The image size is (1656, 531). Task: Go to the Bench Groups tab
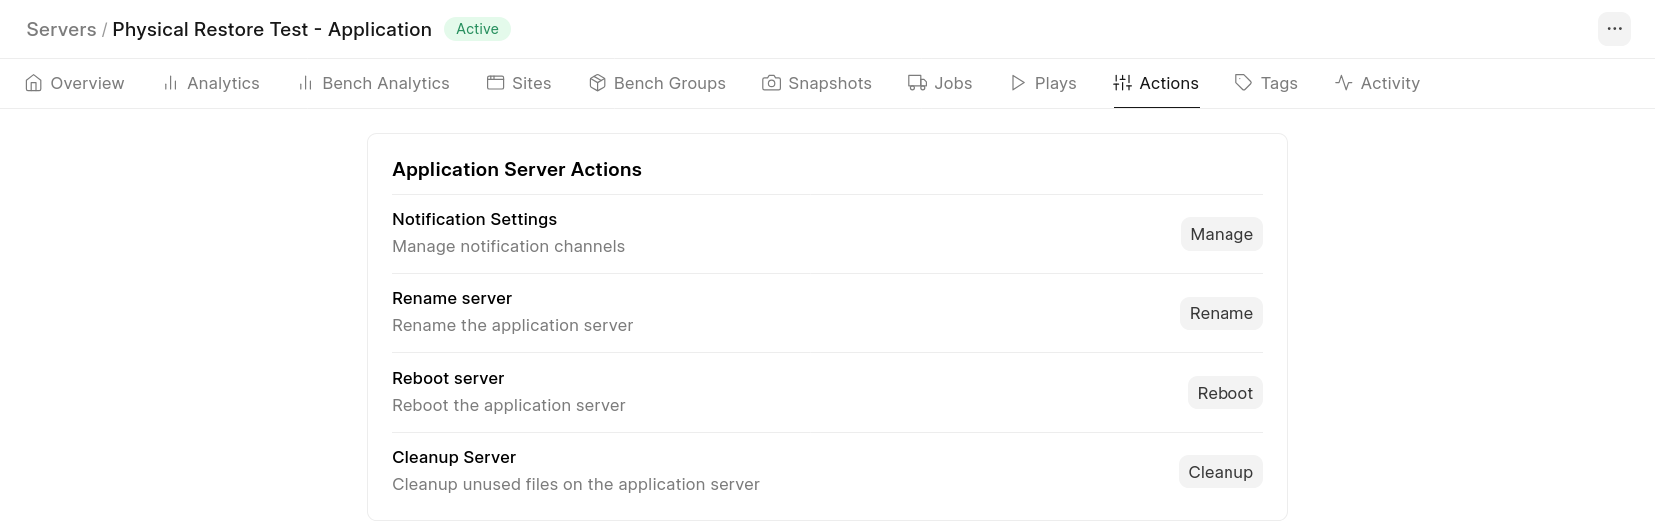click(x=669, y=83)
